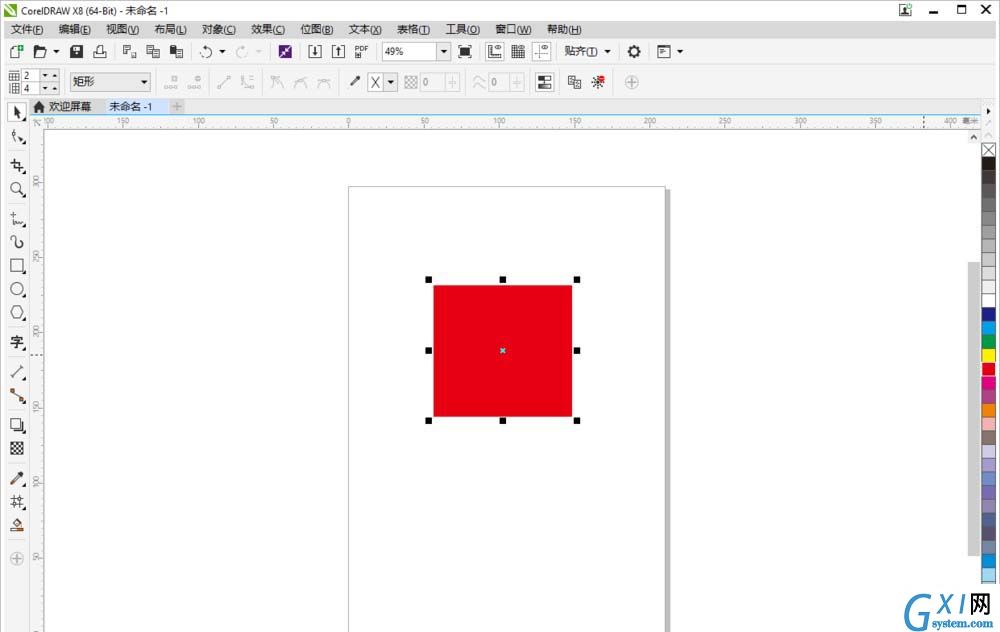Image resolution: width=1000 pixels, height=632 pixels.
Task: Click the red rectangle on canvas
Action: pos(503,350)
